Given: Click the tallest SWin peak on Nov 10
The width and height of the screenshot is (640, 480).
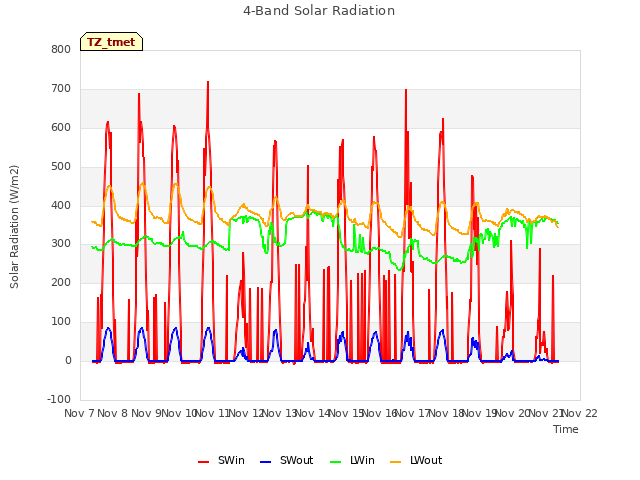Looking at the screenshot, I should pos(208,82).
